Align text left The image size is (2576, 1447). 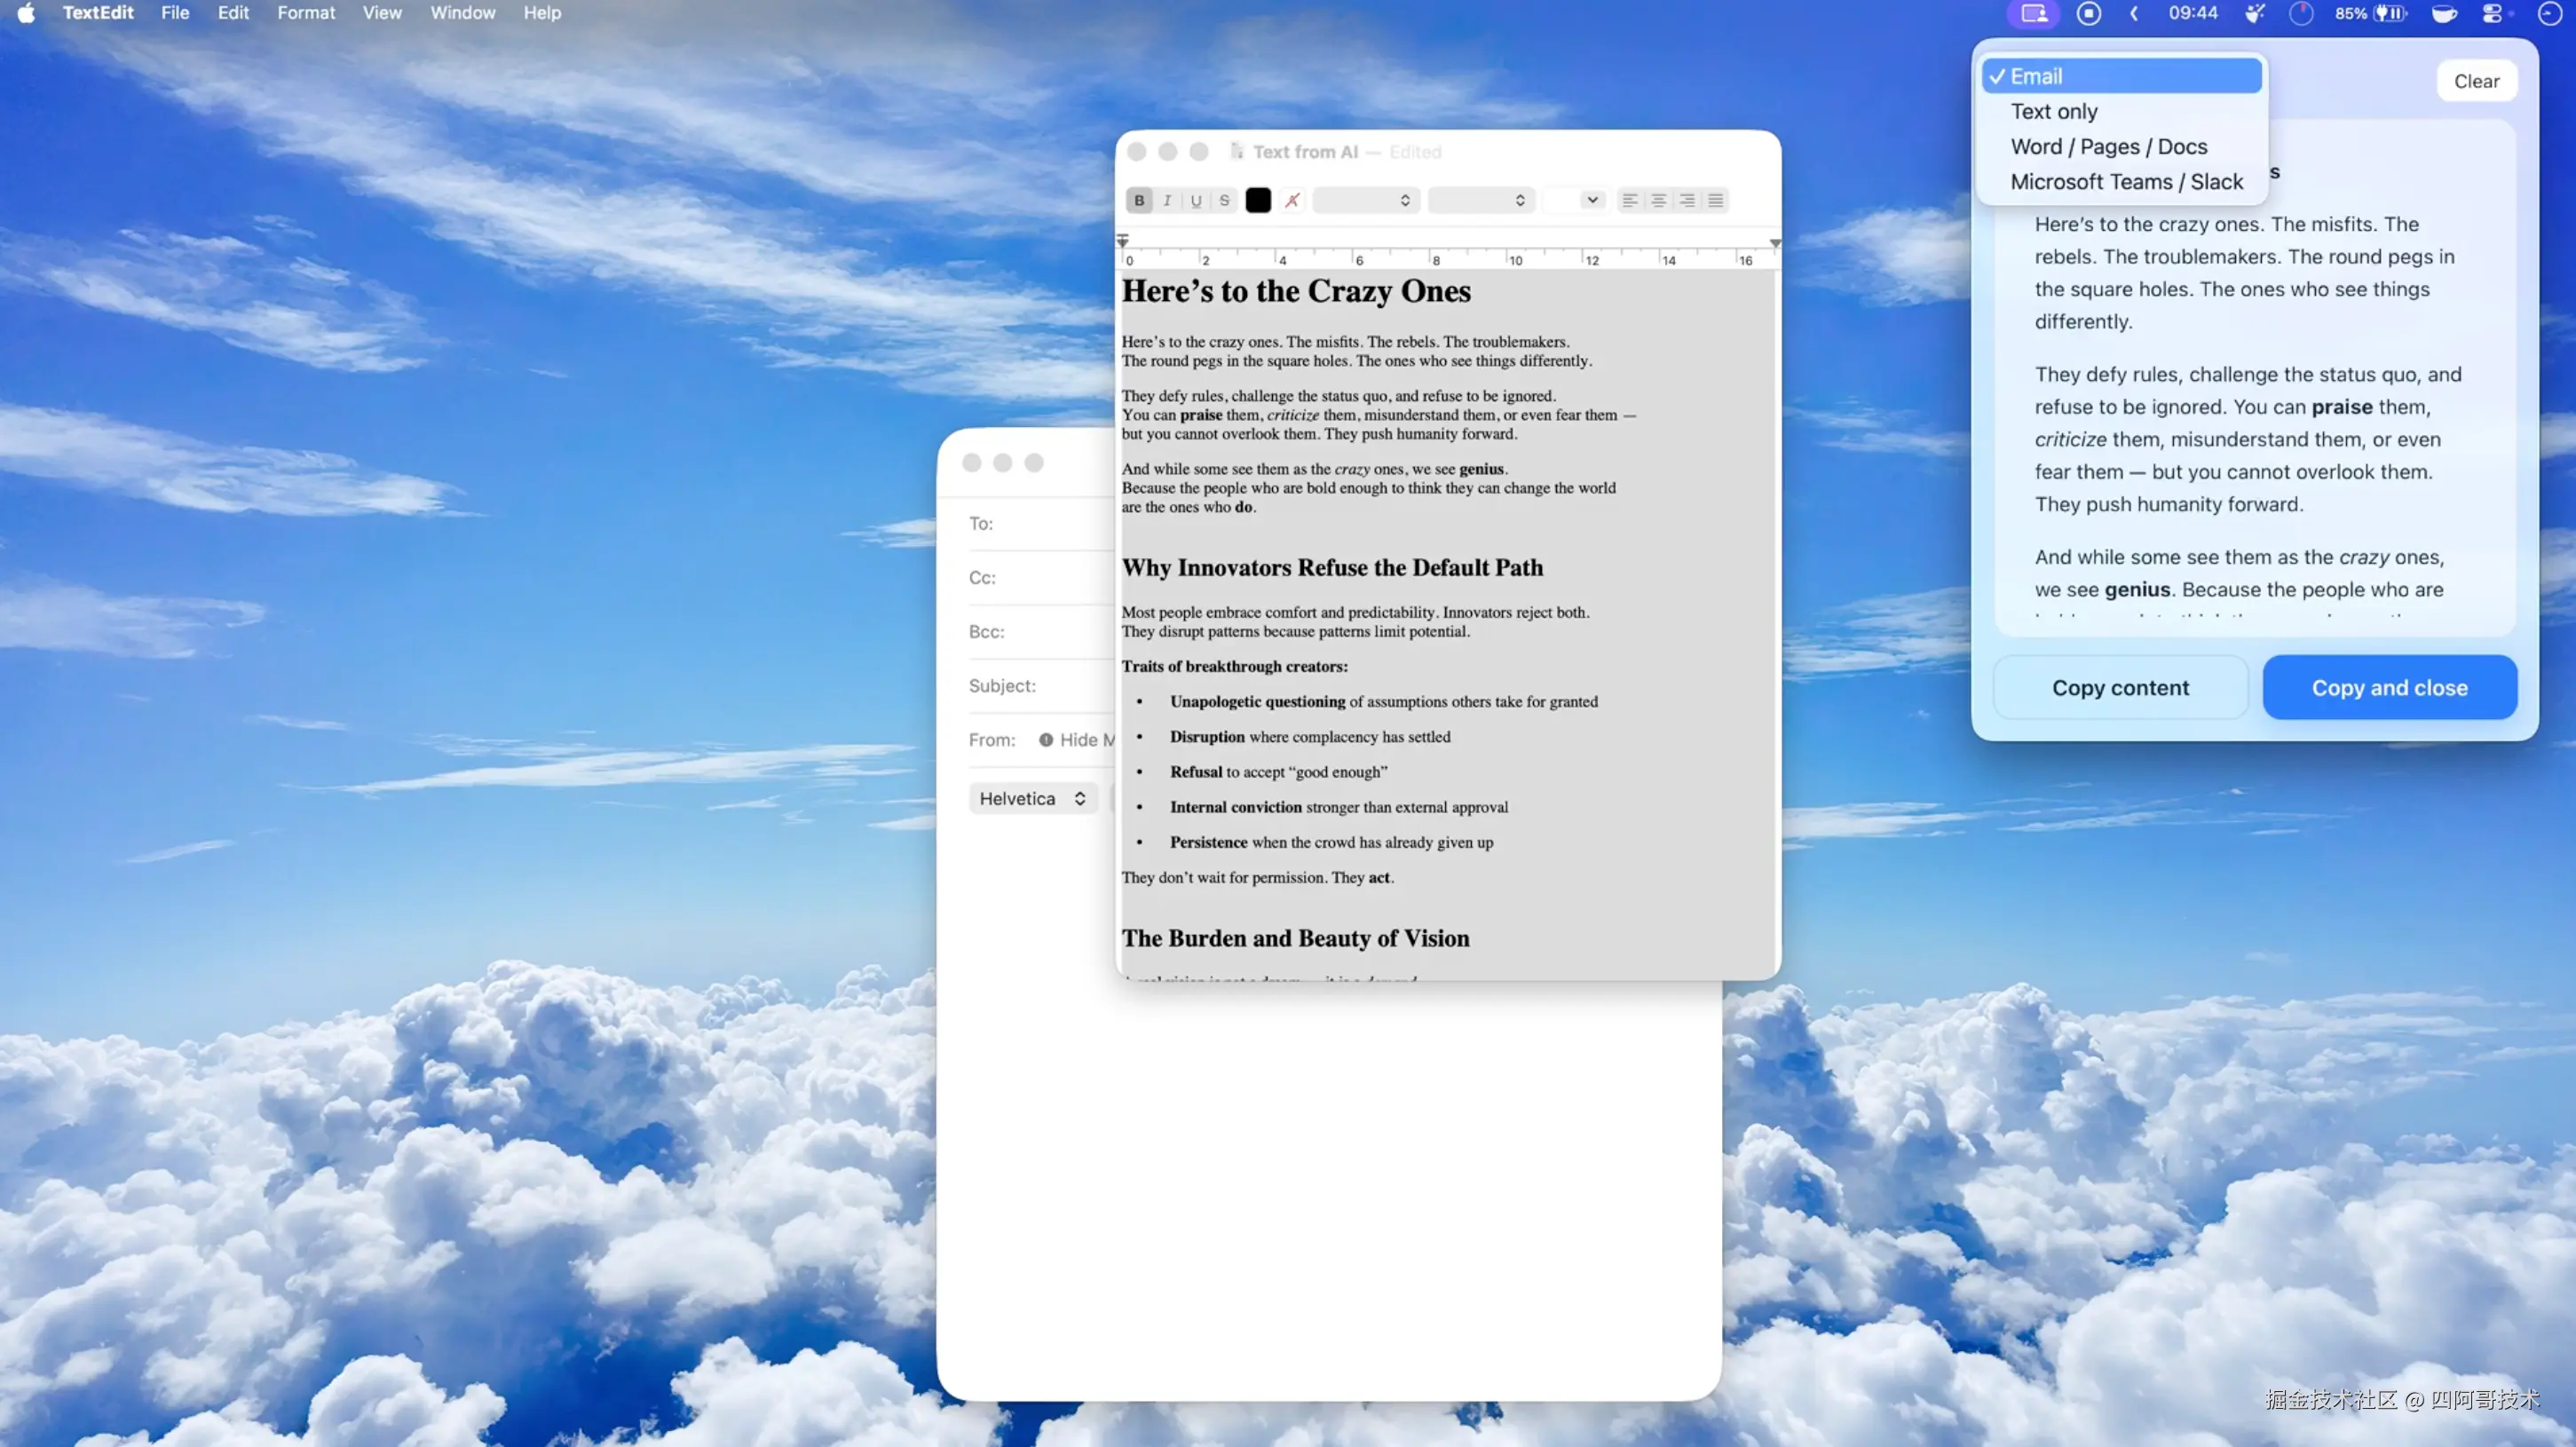[1629, 200]
